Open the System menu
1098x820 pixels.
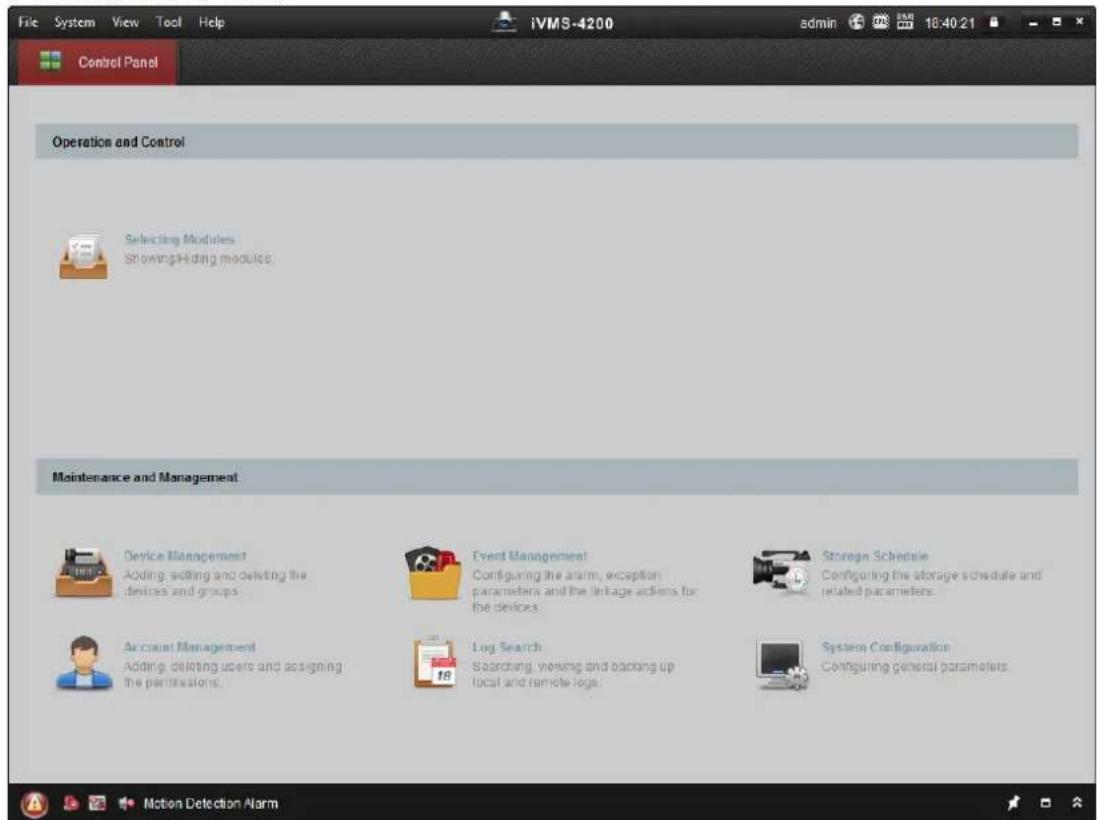click(x=74, y=22)
